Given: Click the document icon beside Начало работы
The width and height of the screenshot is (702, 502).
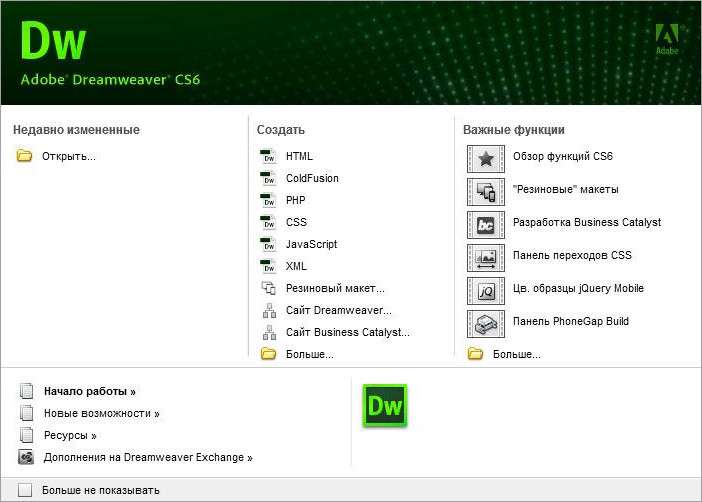Looking at the screenshot, I should tap(26, 391).
